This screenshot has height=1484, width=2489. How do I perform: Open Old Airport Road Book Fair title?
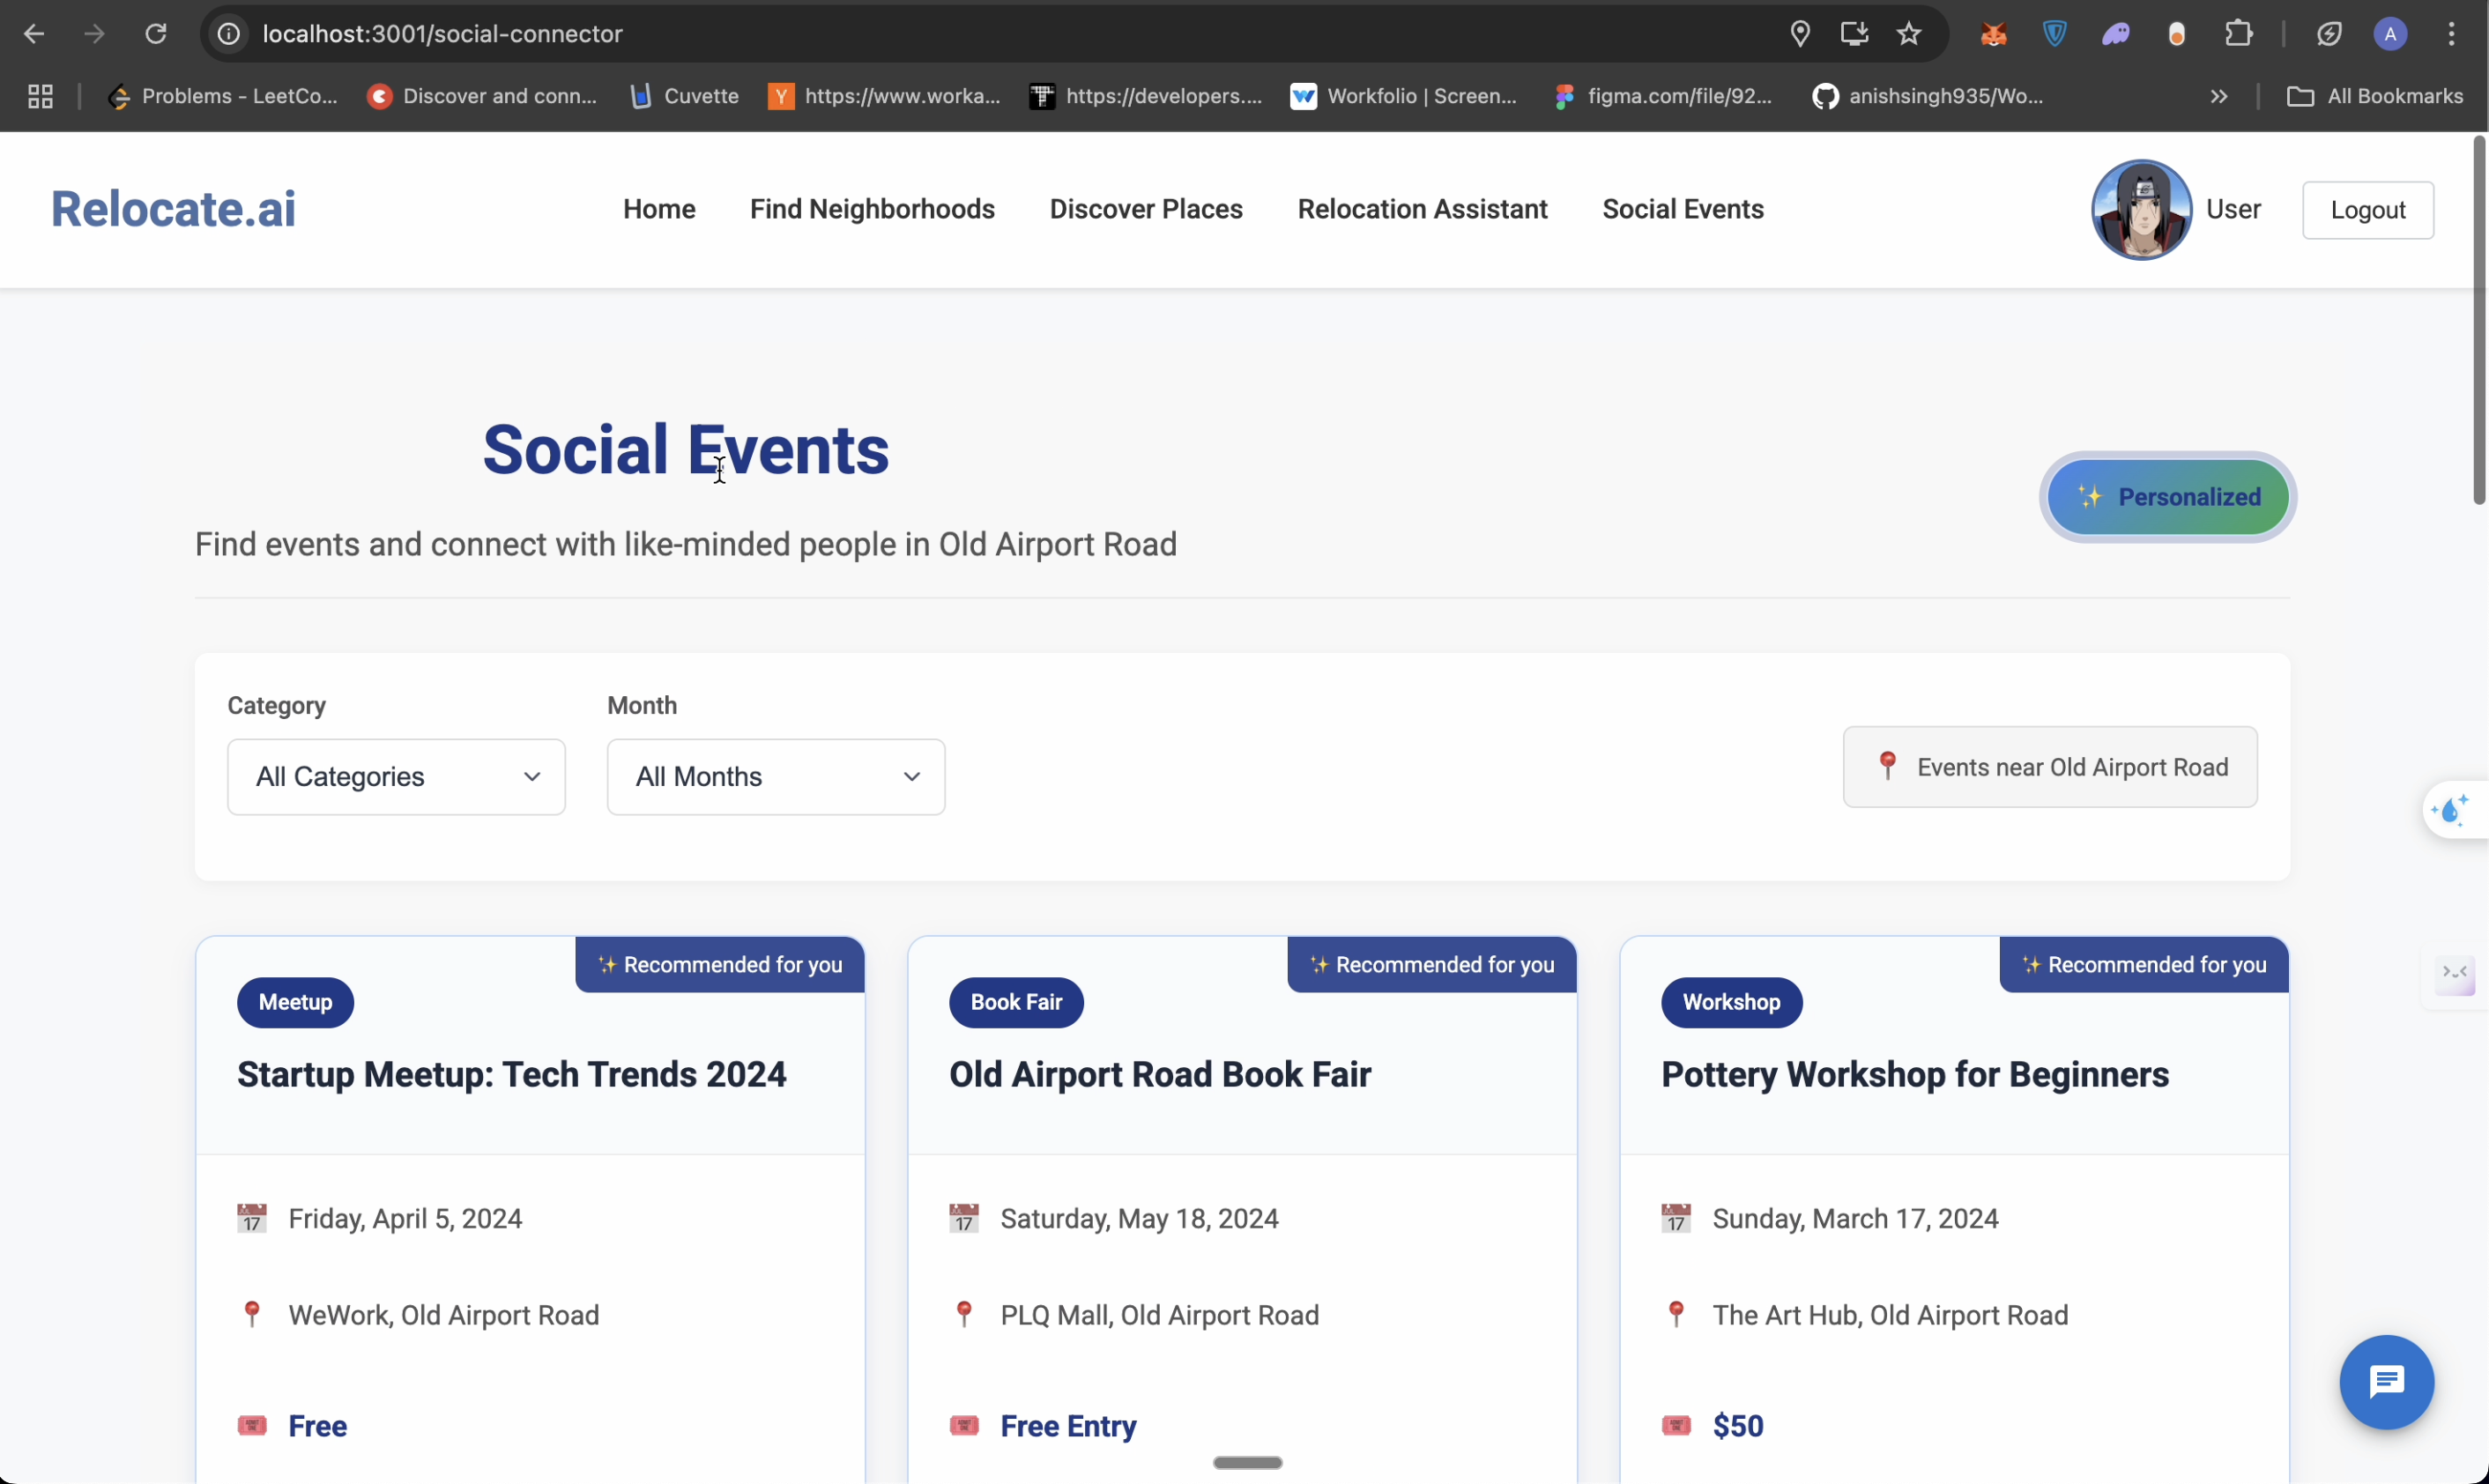click(x=1159, y=1075)
